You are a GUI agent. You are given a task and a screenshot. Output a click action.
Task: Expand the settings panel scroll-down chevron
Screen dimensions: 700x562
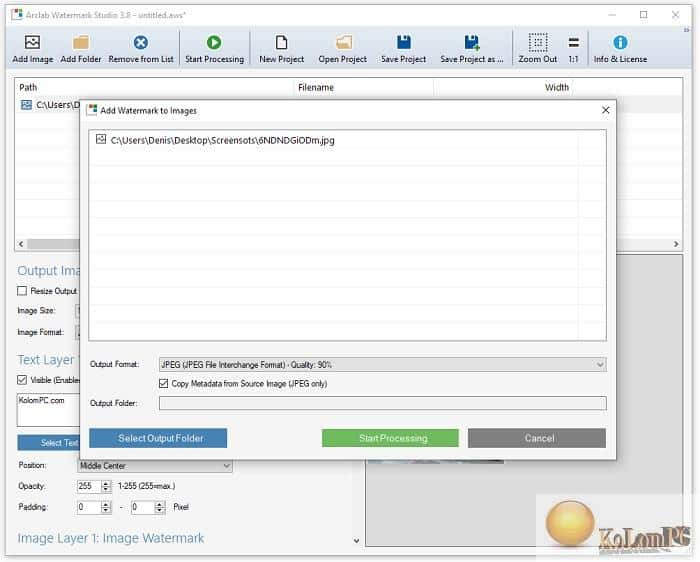point(356,541)
